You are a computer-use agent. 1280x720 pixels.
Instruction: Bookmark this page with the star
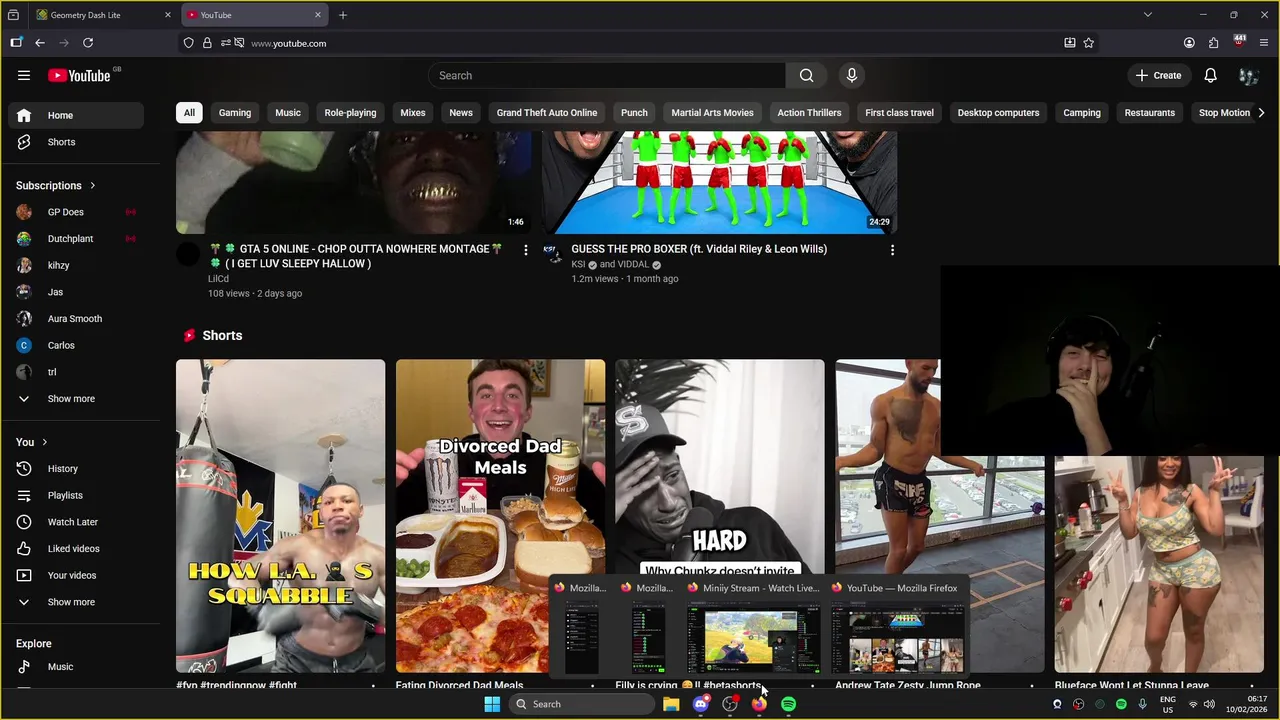1089,43
